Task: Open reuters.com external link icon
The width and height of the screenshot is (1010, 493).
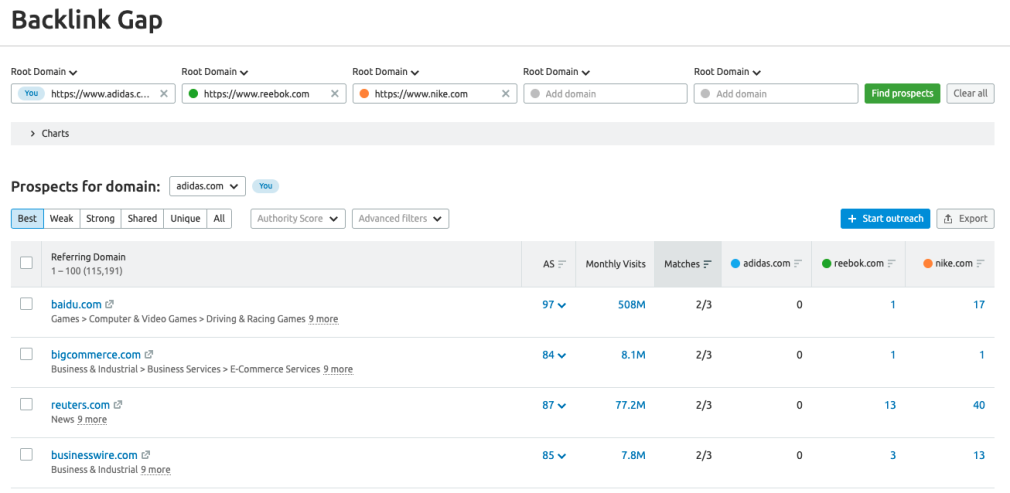Action: point(118,405)
